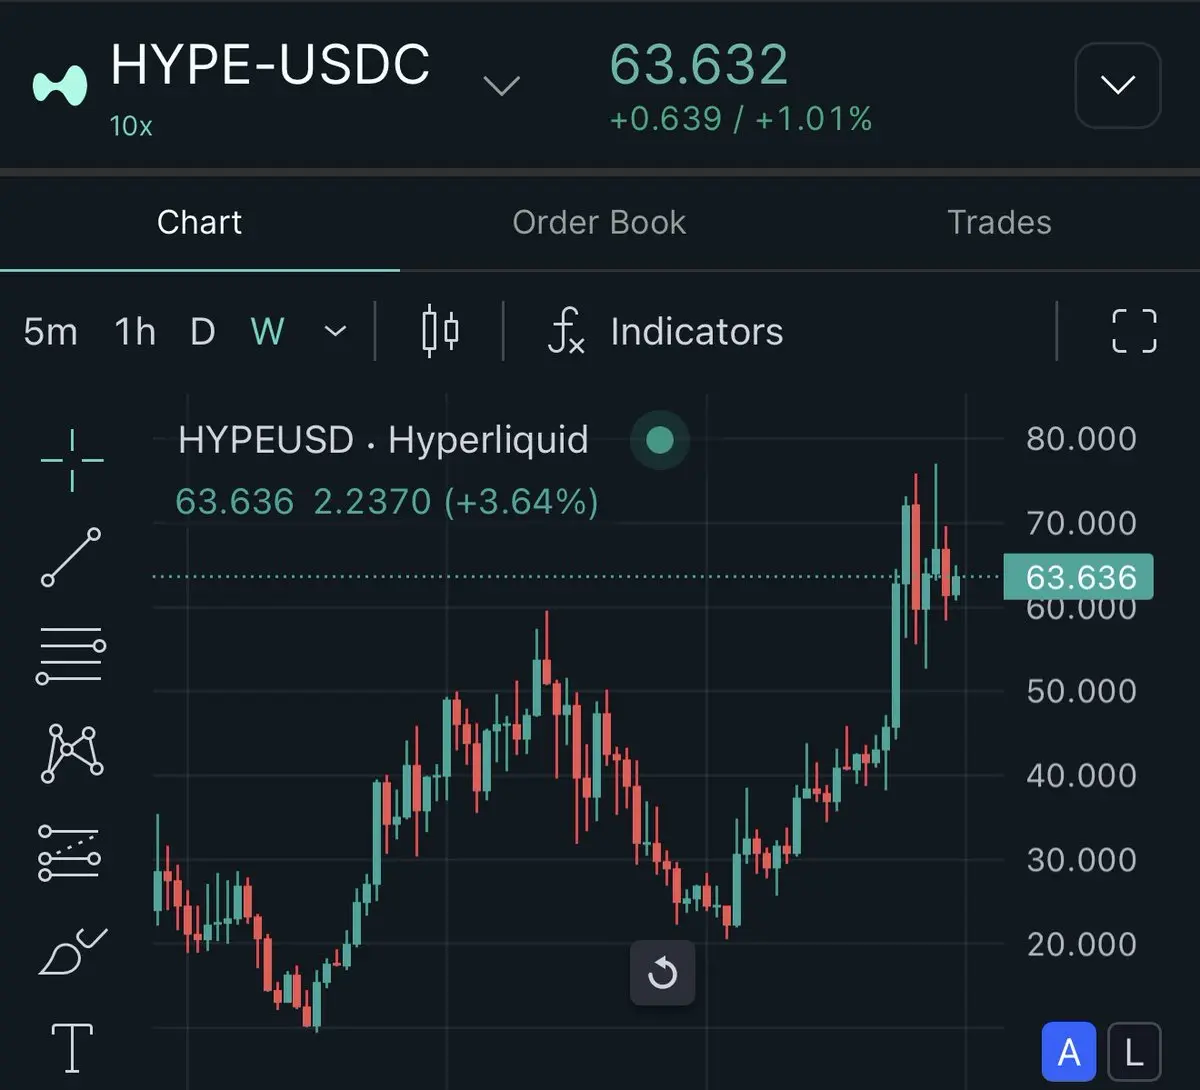Click the 20.000 price axis label
The width and height of the screenshot is (1200, 1090).
click(x=1081, y=944)
